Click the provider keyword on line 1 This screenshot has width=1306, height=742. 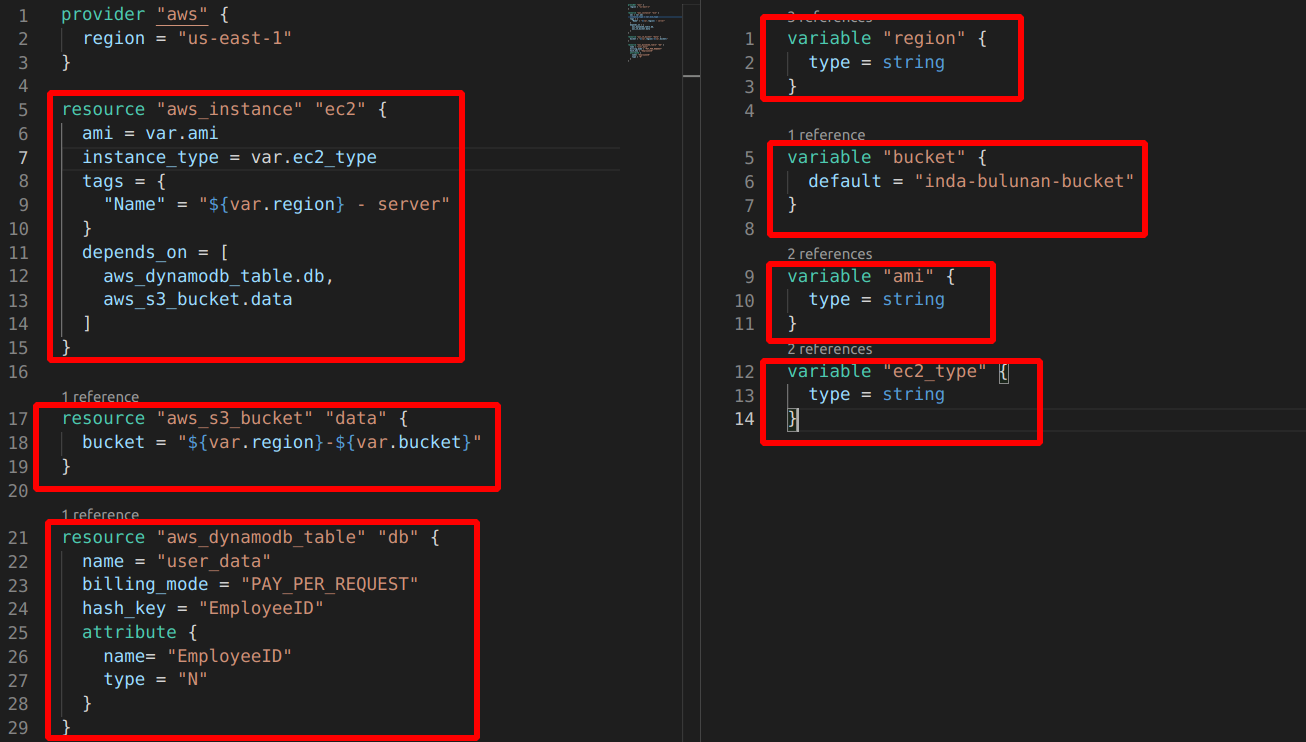102,15
